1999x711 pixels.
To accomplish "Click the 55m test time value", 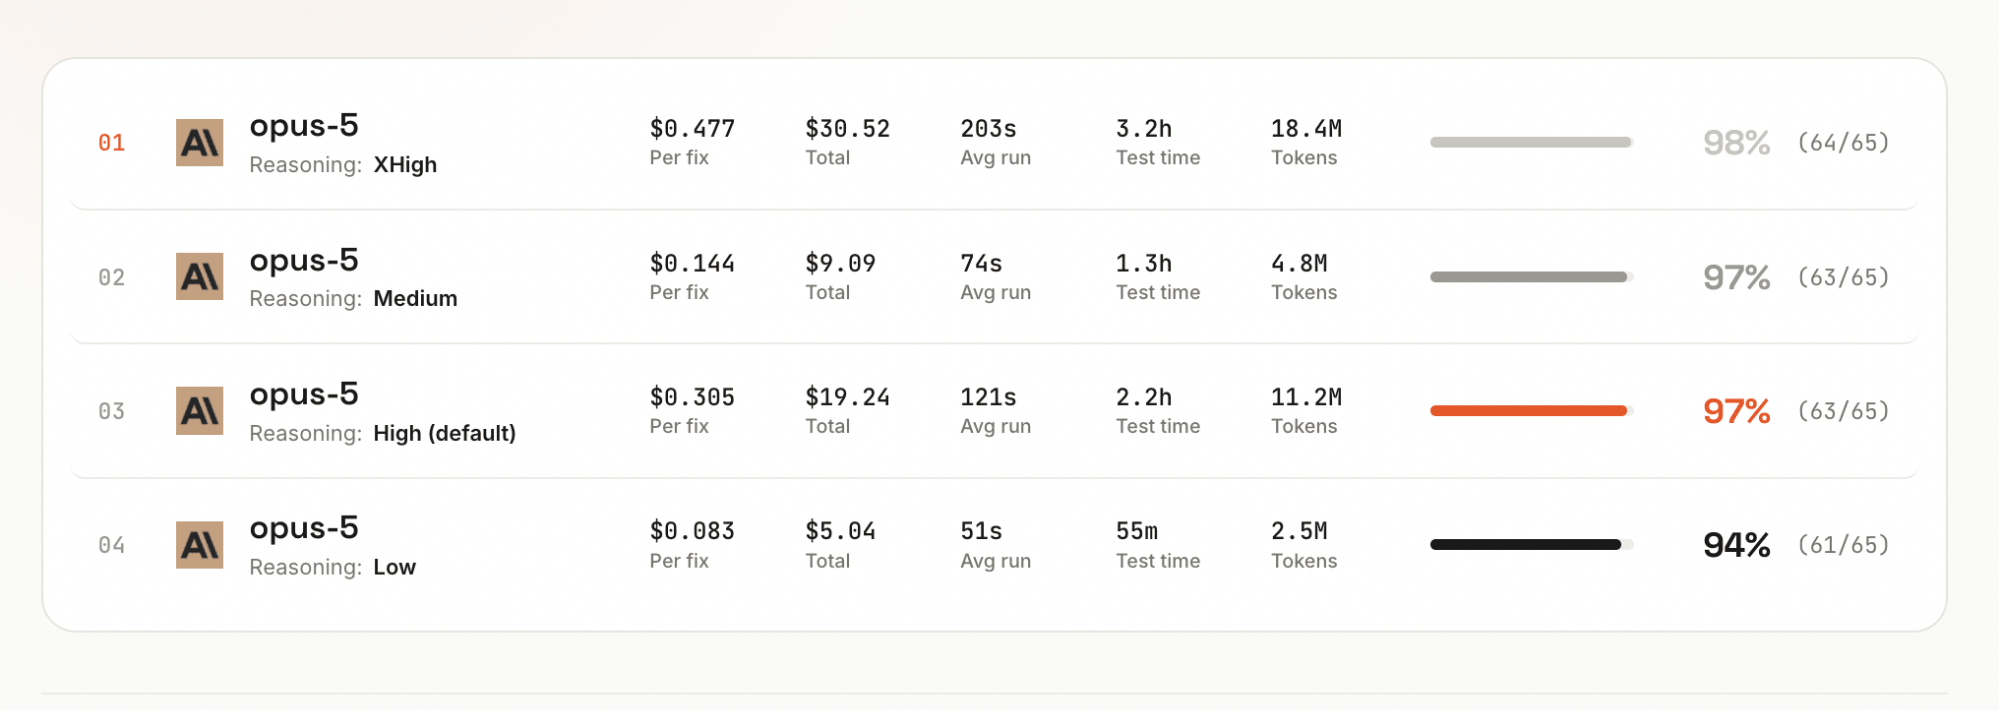I will (x=1137, y=531).
